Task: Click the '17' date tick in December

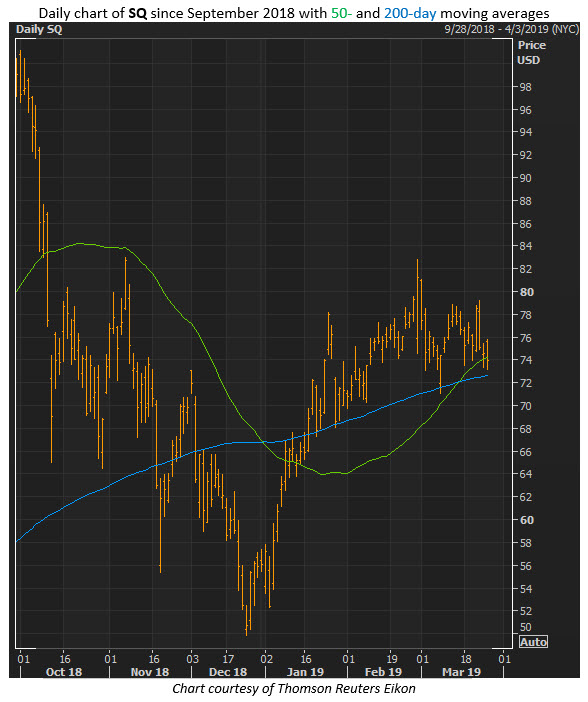Action: (x=228, y=659)
